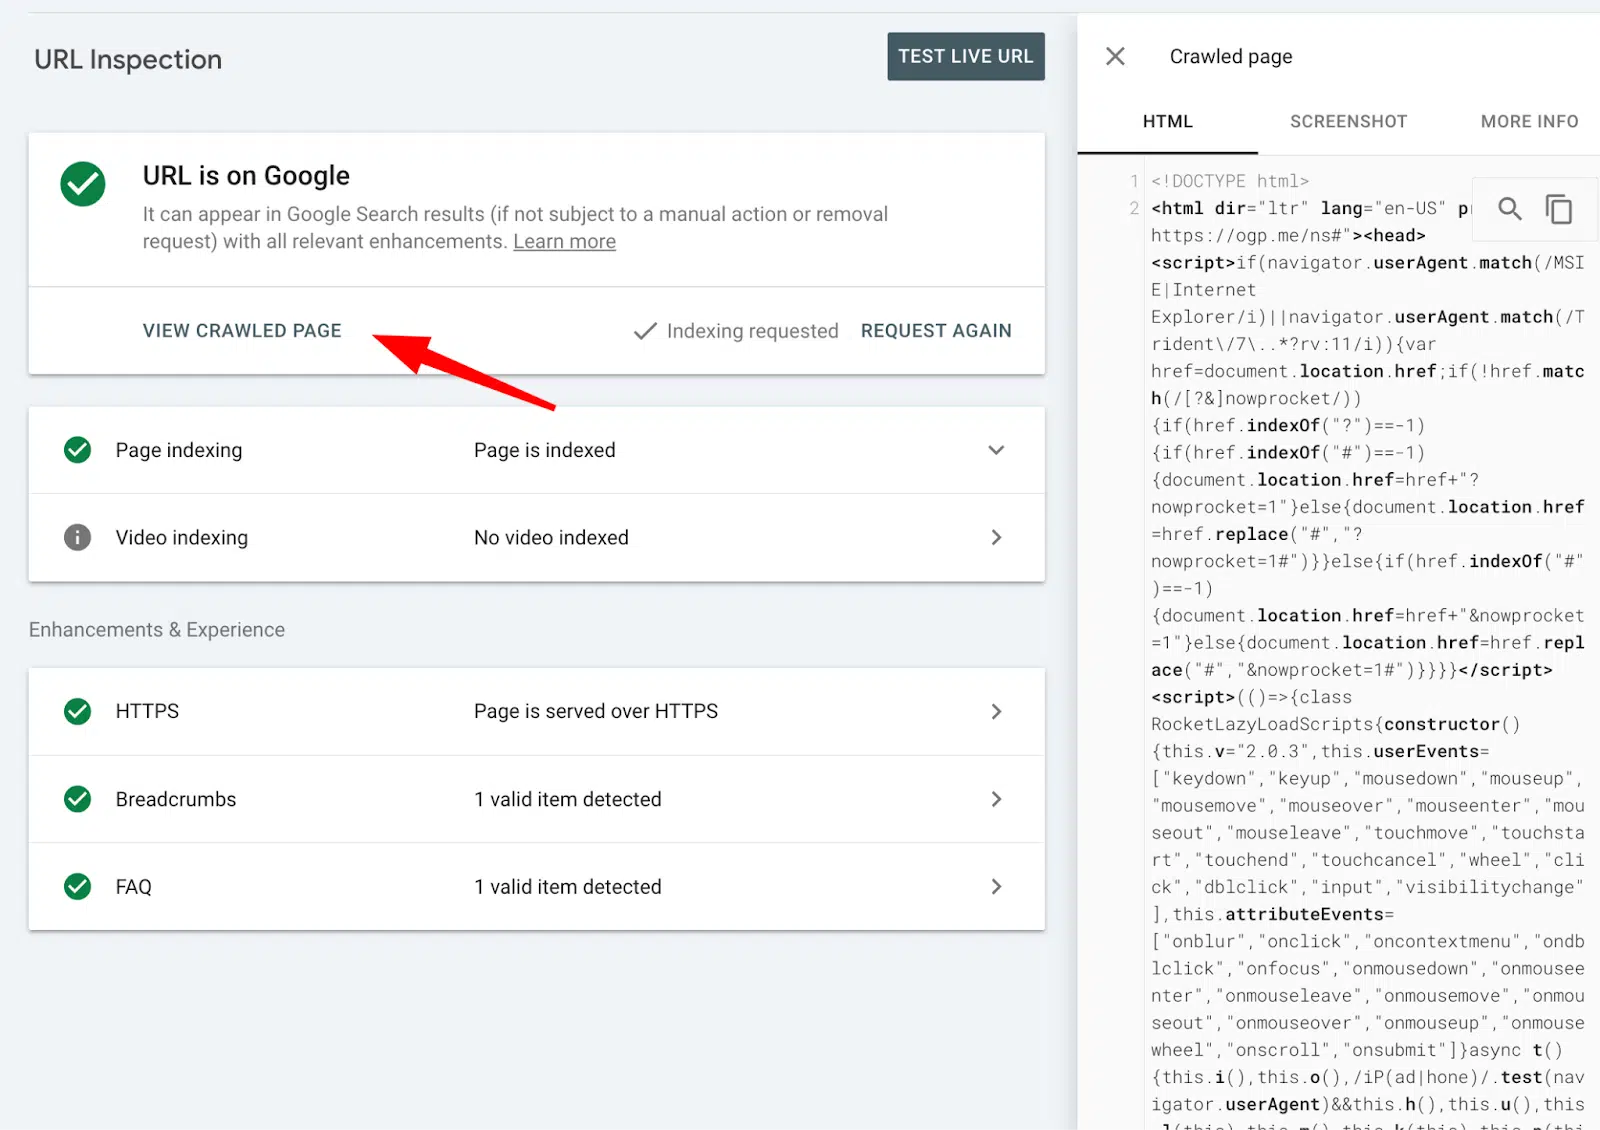Click the green check beside URL is on Google

point(82,184)
